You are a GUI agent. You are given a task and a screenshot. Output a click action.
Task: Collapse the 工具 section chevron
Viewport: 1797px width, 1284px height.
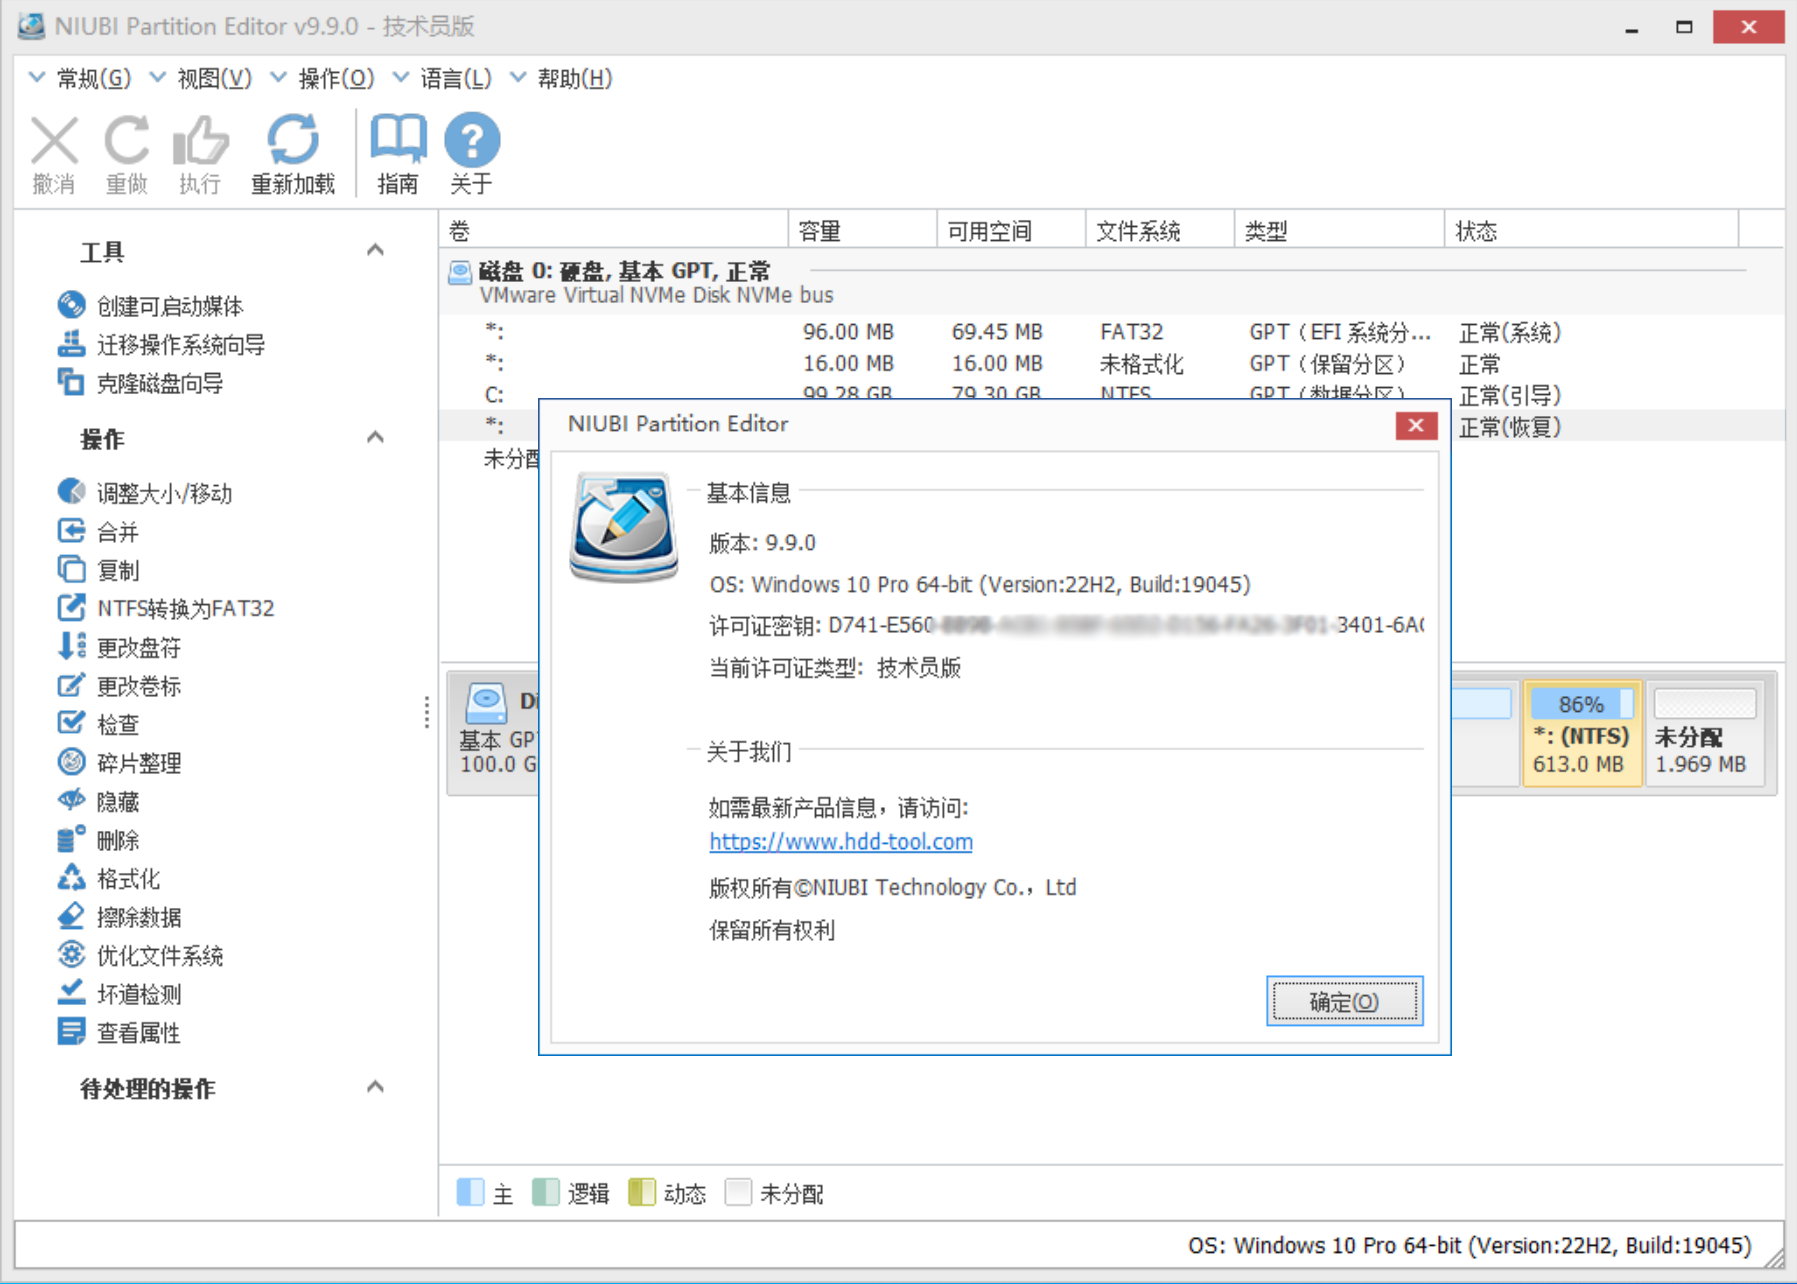376,250
